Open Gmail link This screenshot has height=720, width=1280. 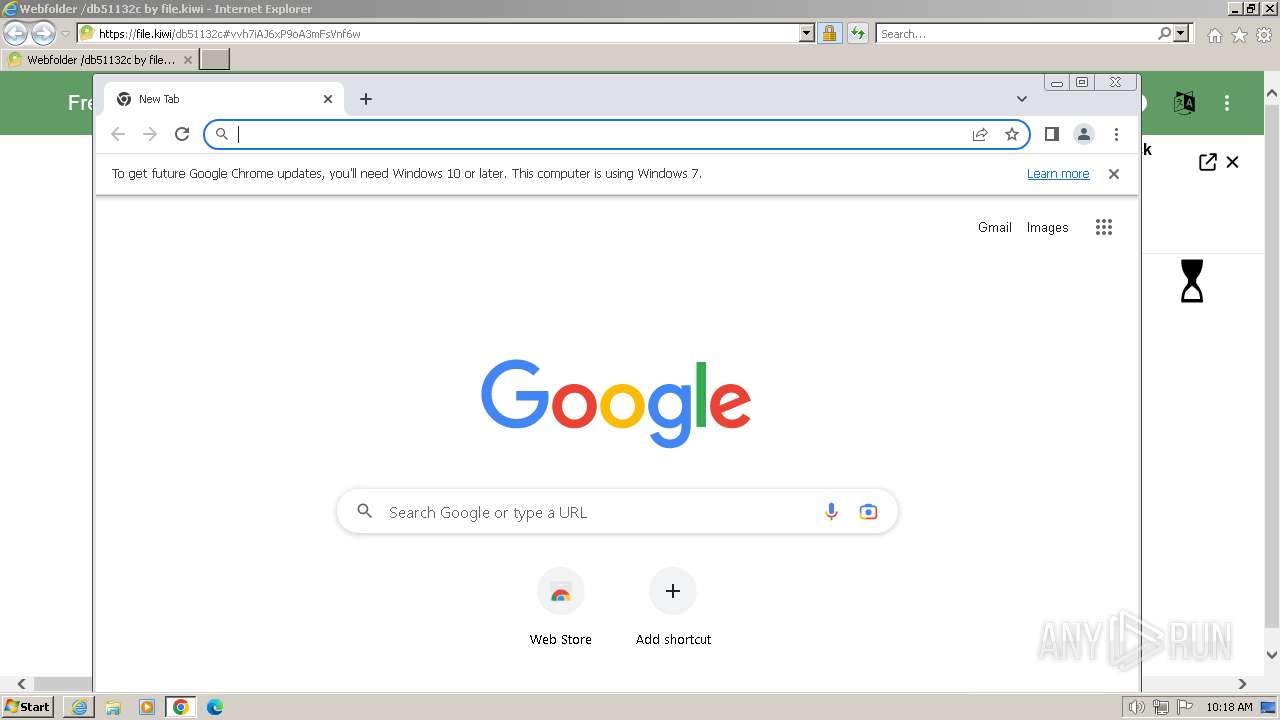coord(995,228)
